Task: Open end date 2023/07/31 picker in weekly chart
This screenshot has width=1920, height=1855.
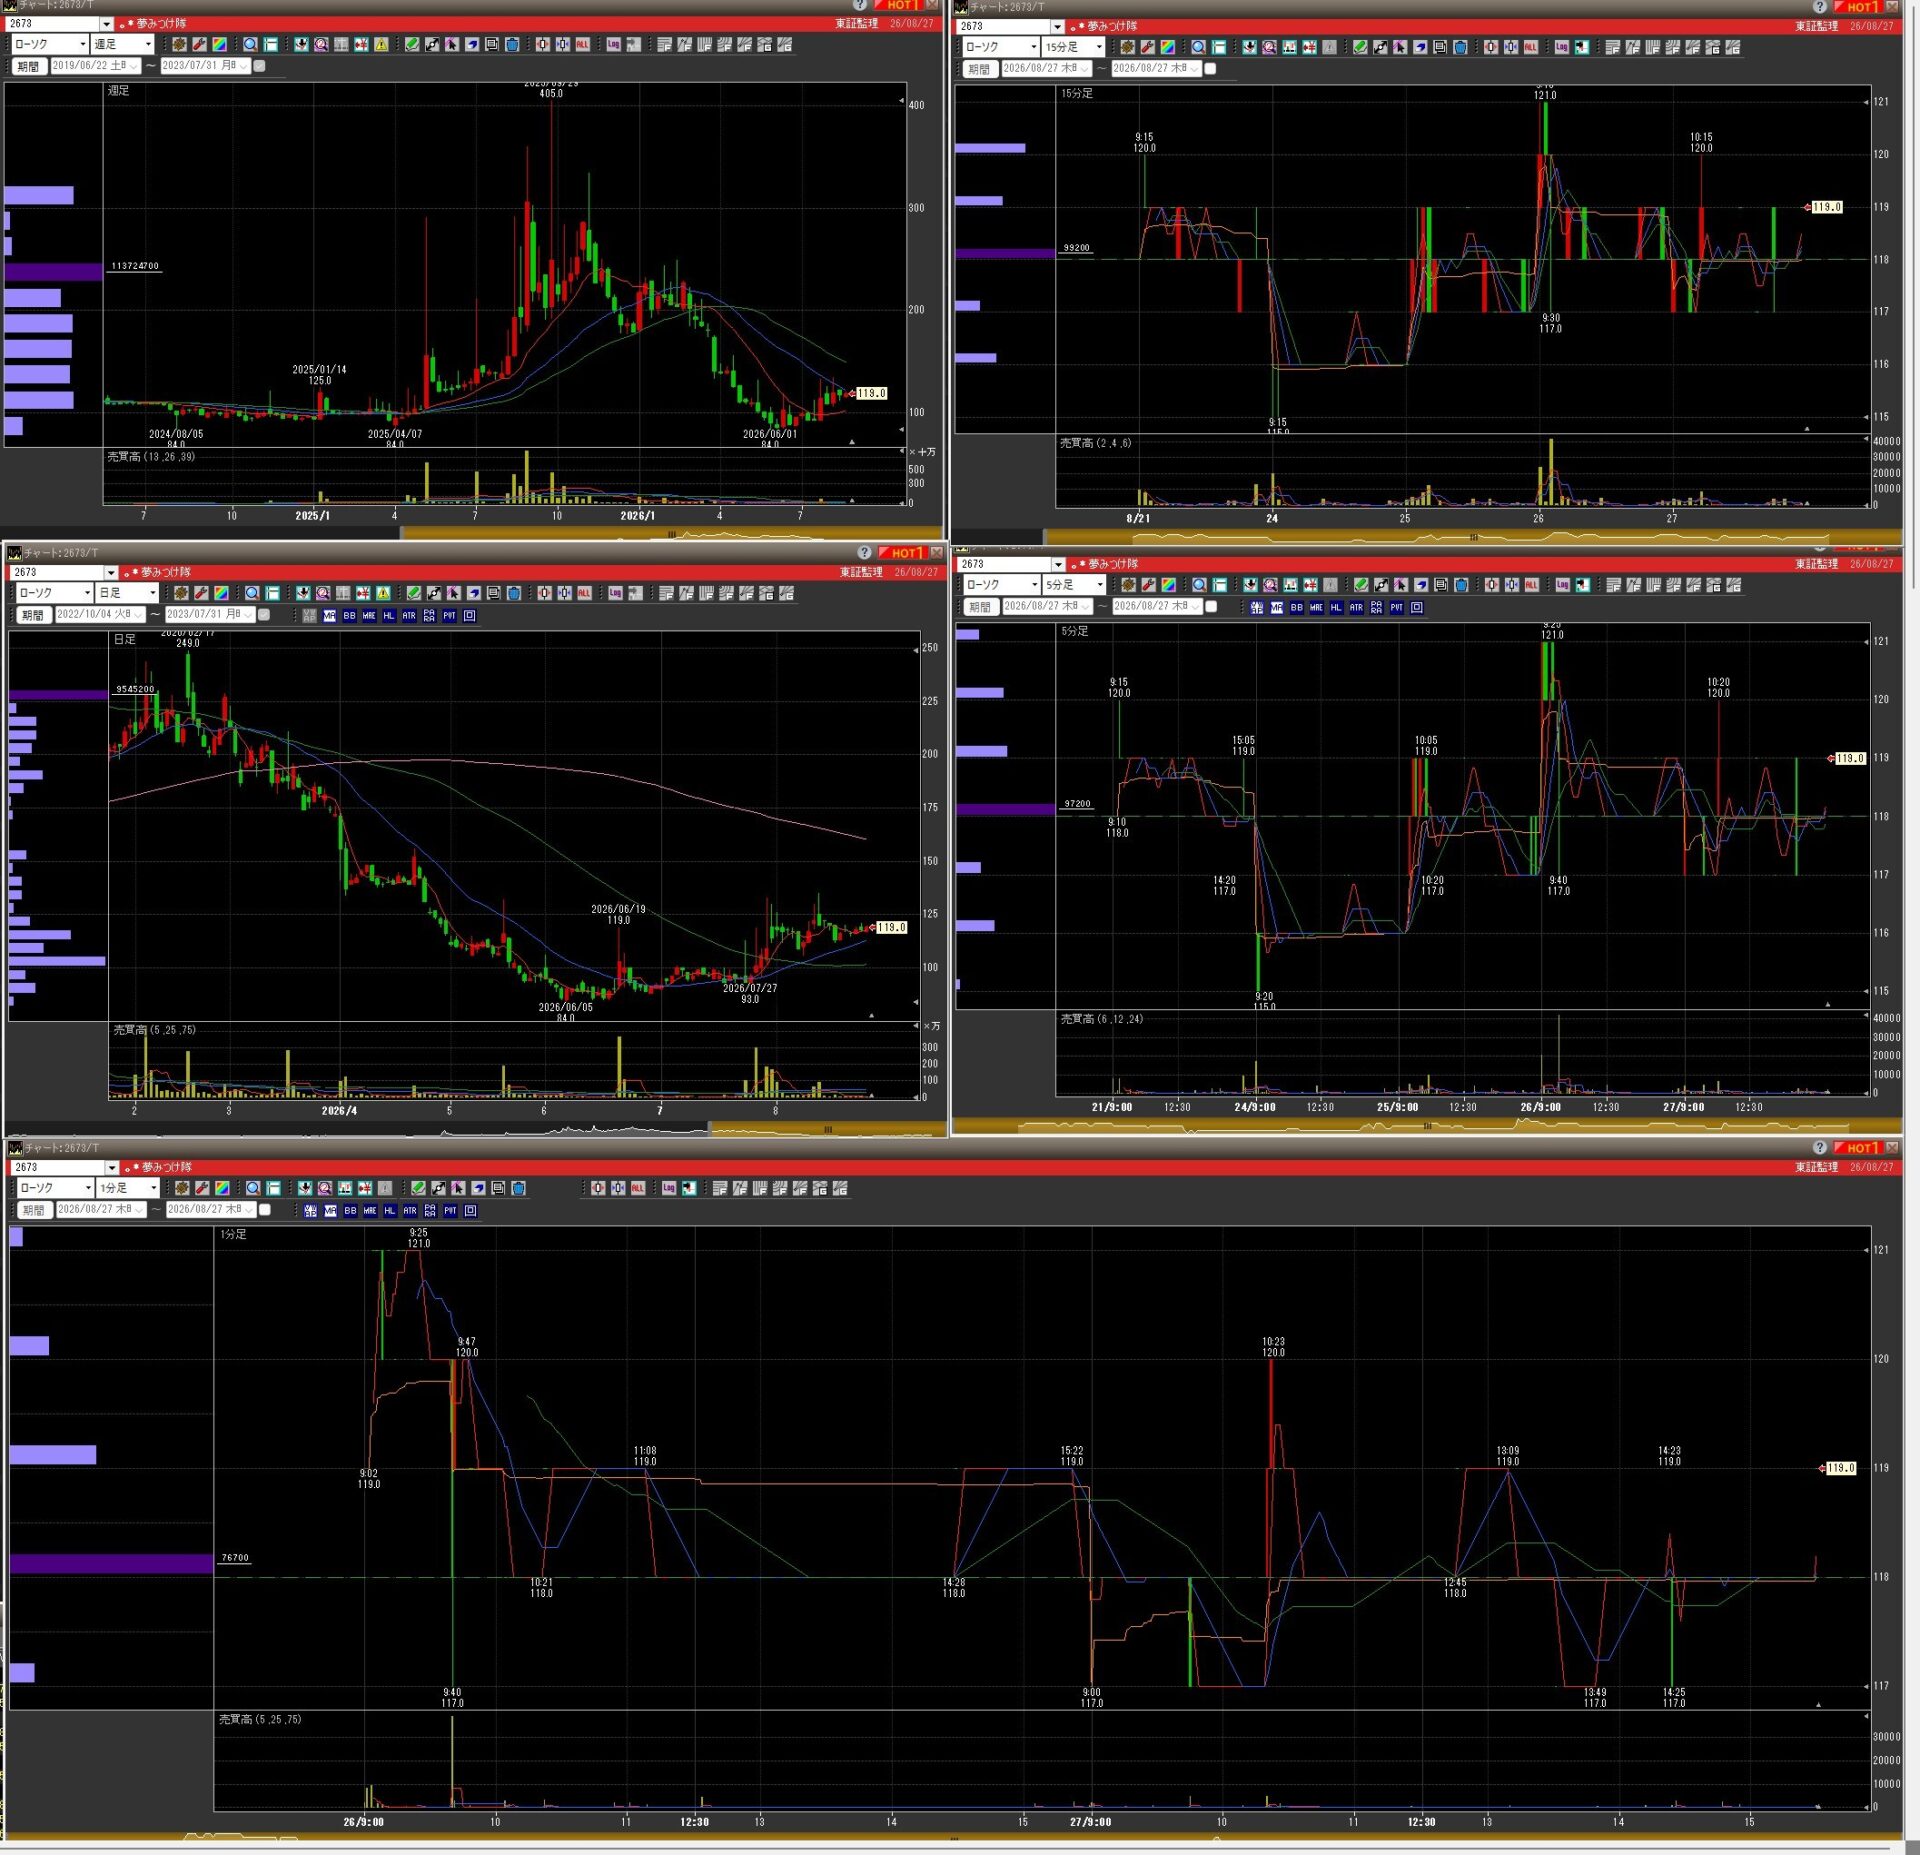Action: [205, 66]
